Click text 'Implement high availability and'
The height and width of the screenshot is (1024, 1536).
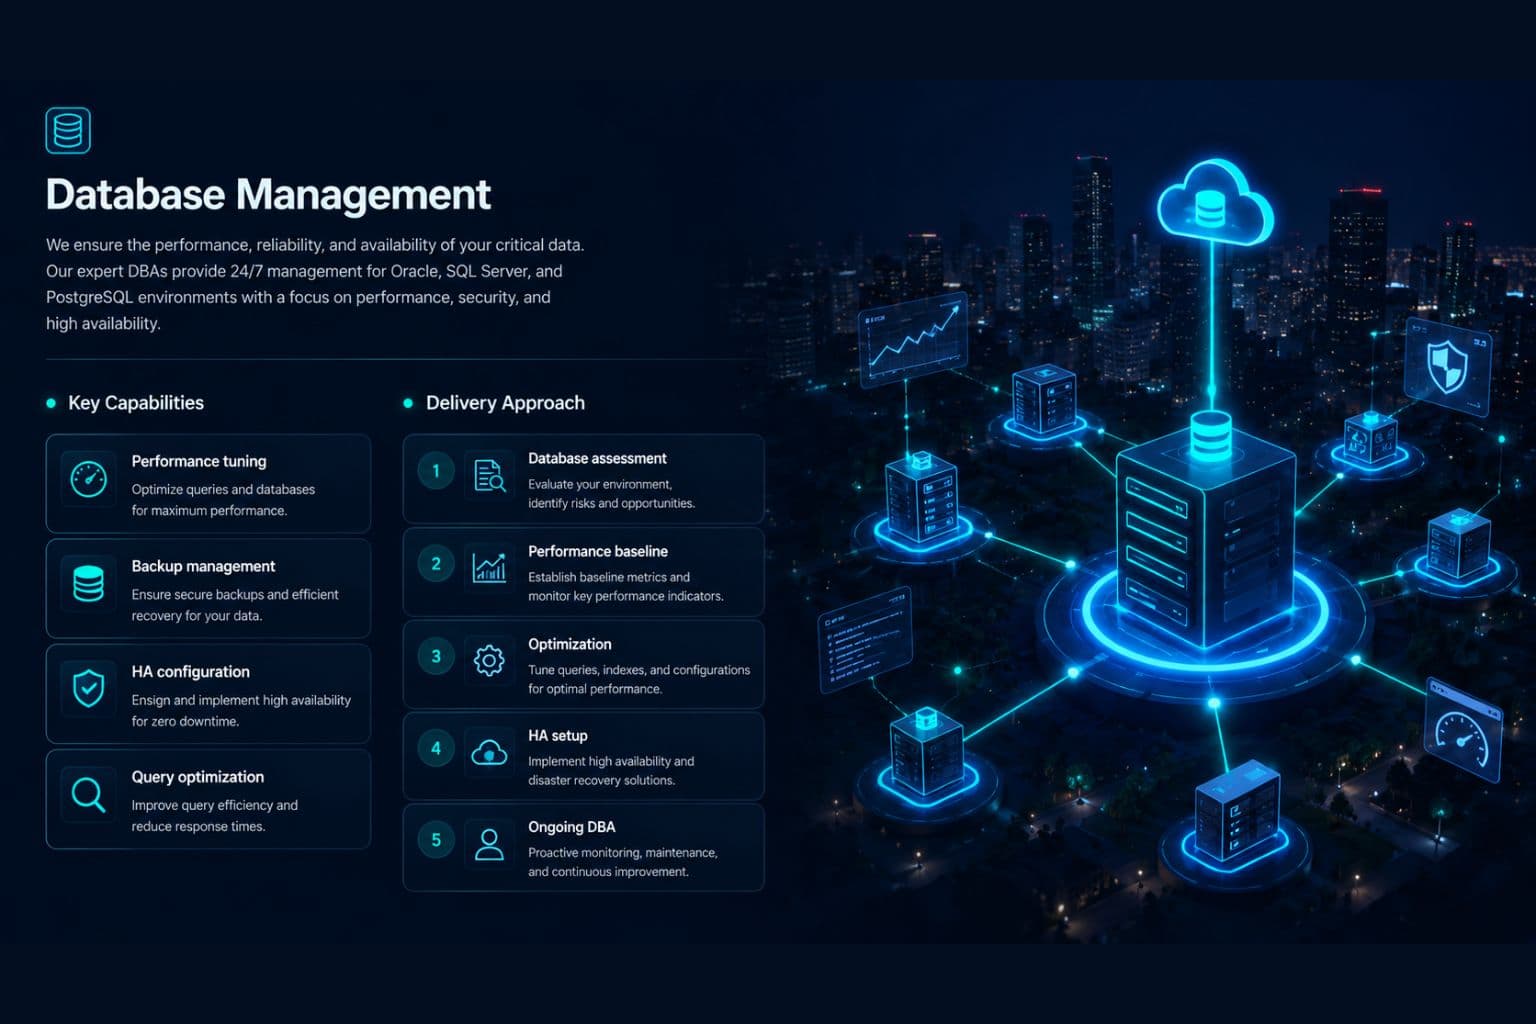coord(611,761)
